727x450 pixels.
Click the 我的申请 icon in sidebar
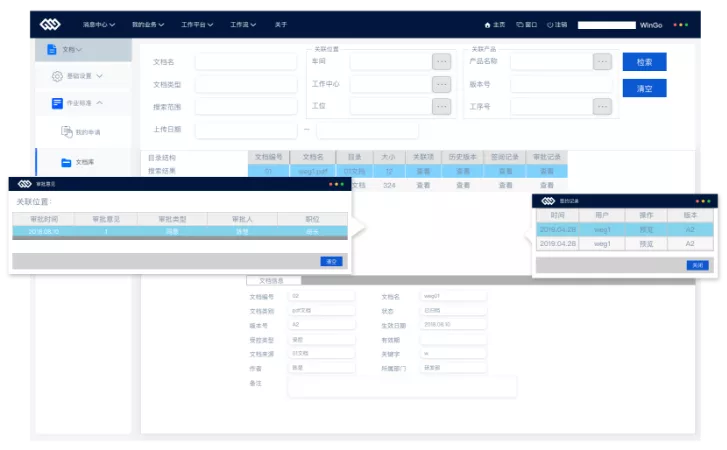[x=67, y=132]
